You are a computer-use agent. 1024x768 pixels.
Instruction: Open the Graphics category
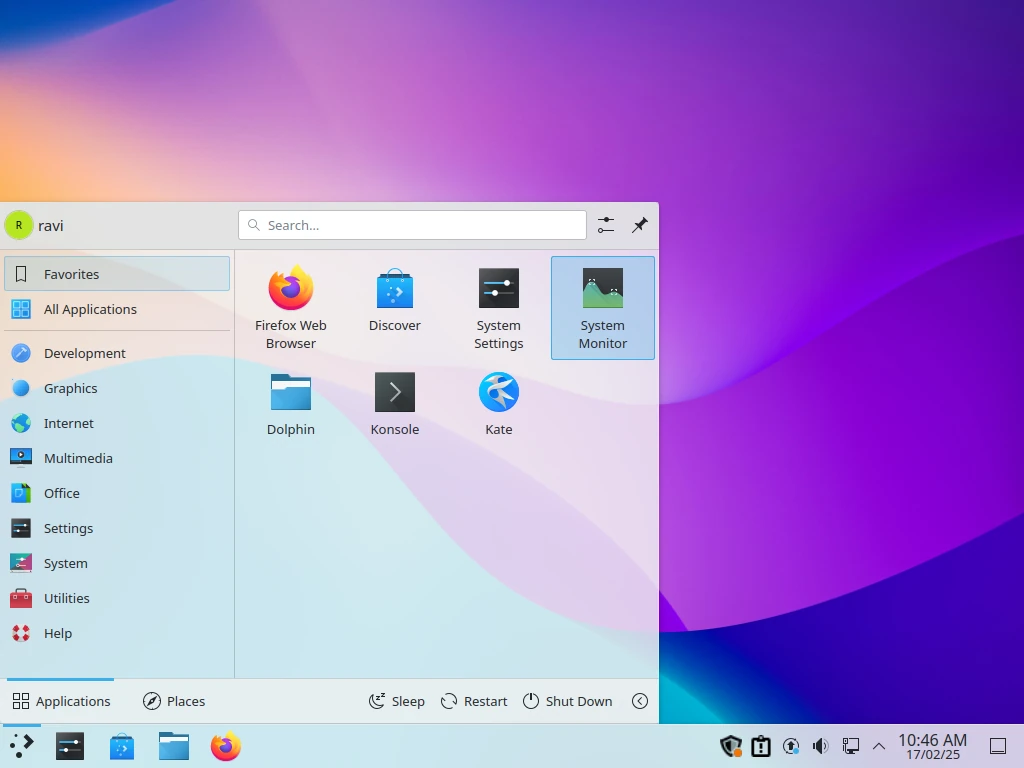pos(117,388)
